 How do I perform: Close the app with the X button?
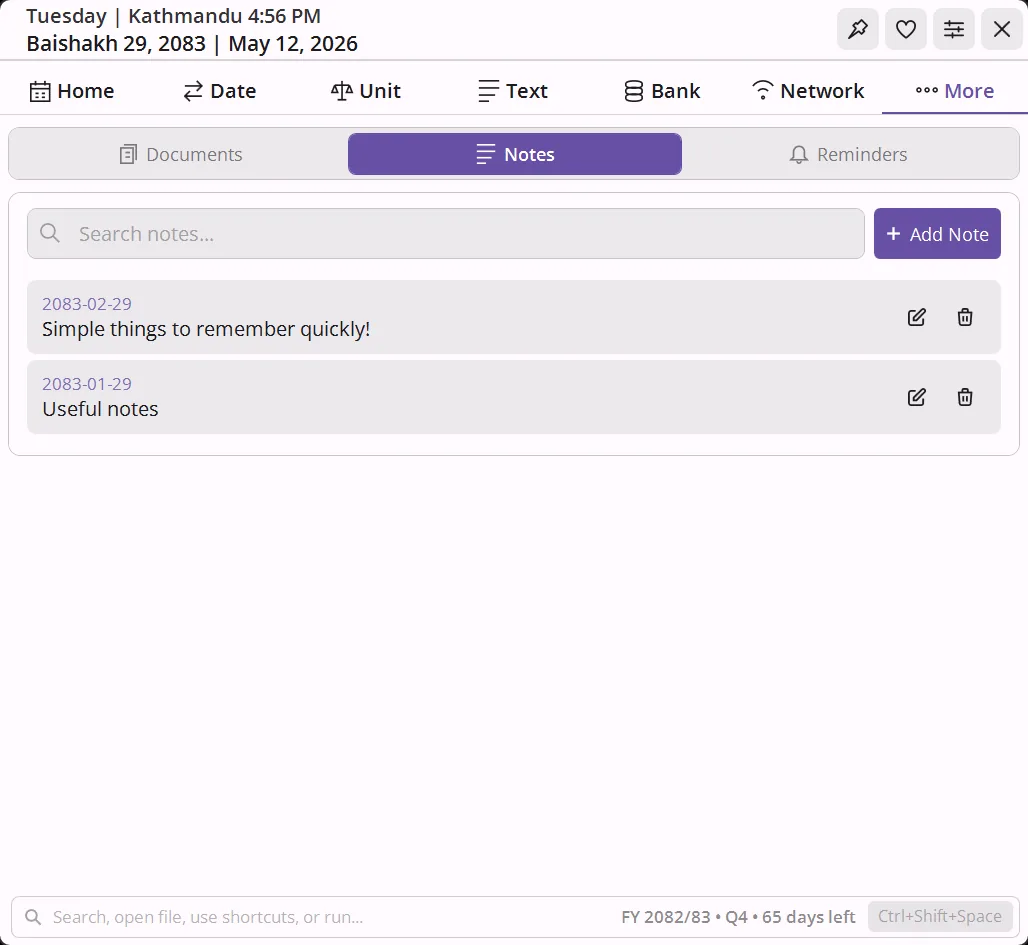[x=1001, y=29]
